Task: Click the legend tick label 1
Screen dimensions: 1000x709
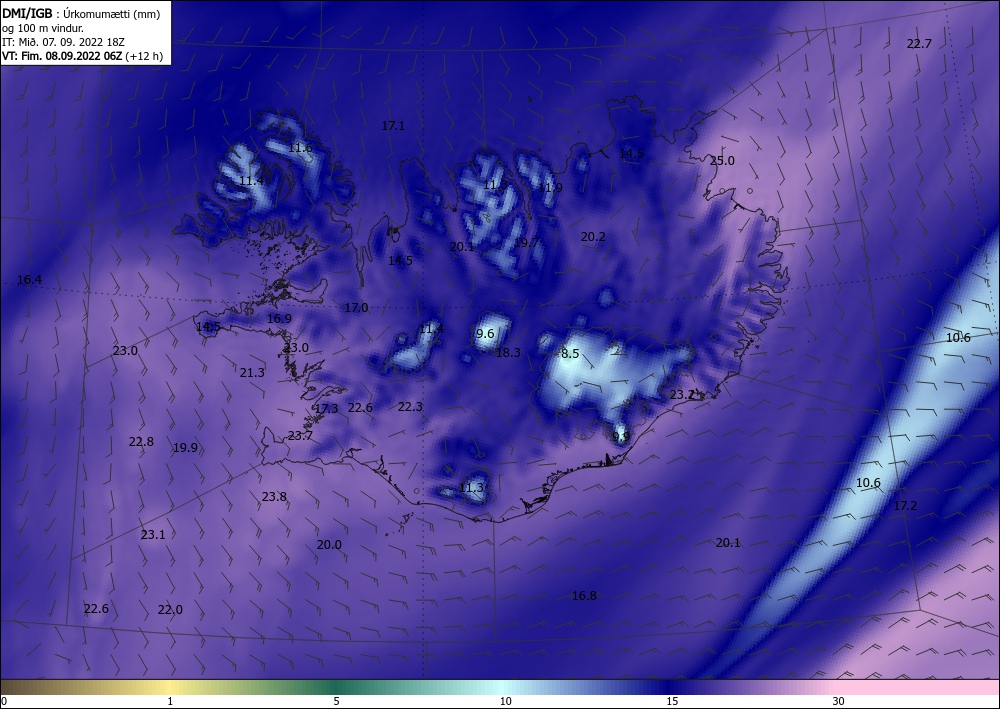Action: pos(170,702)
